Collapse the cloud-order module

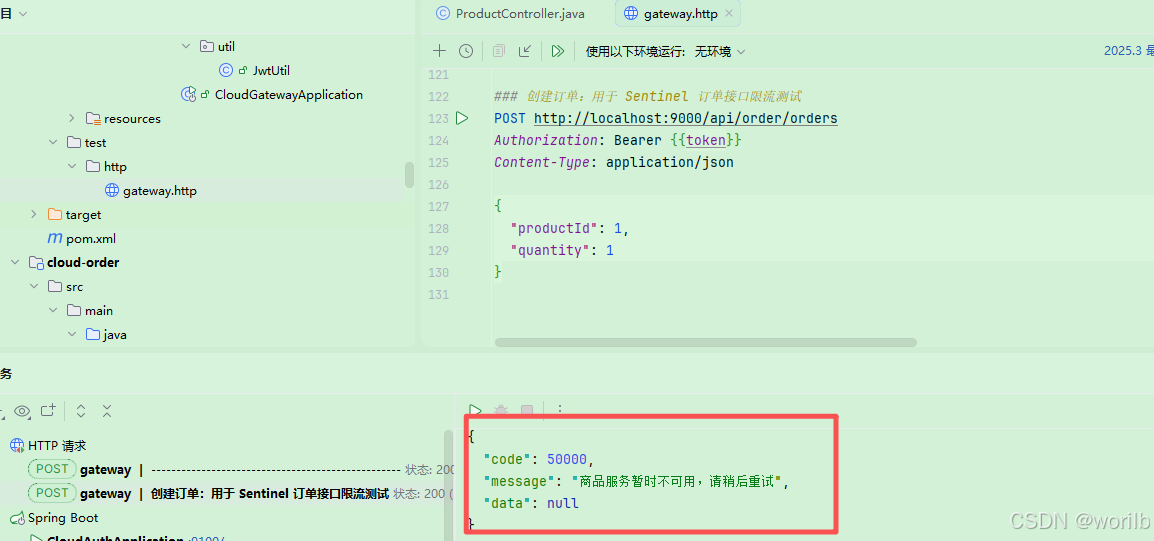pos(15,262)
